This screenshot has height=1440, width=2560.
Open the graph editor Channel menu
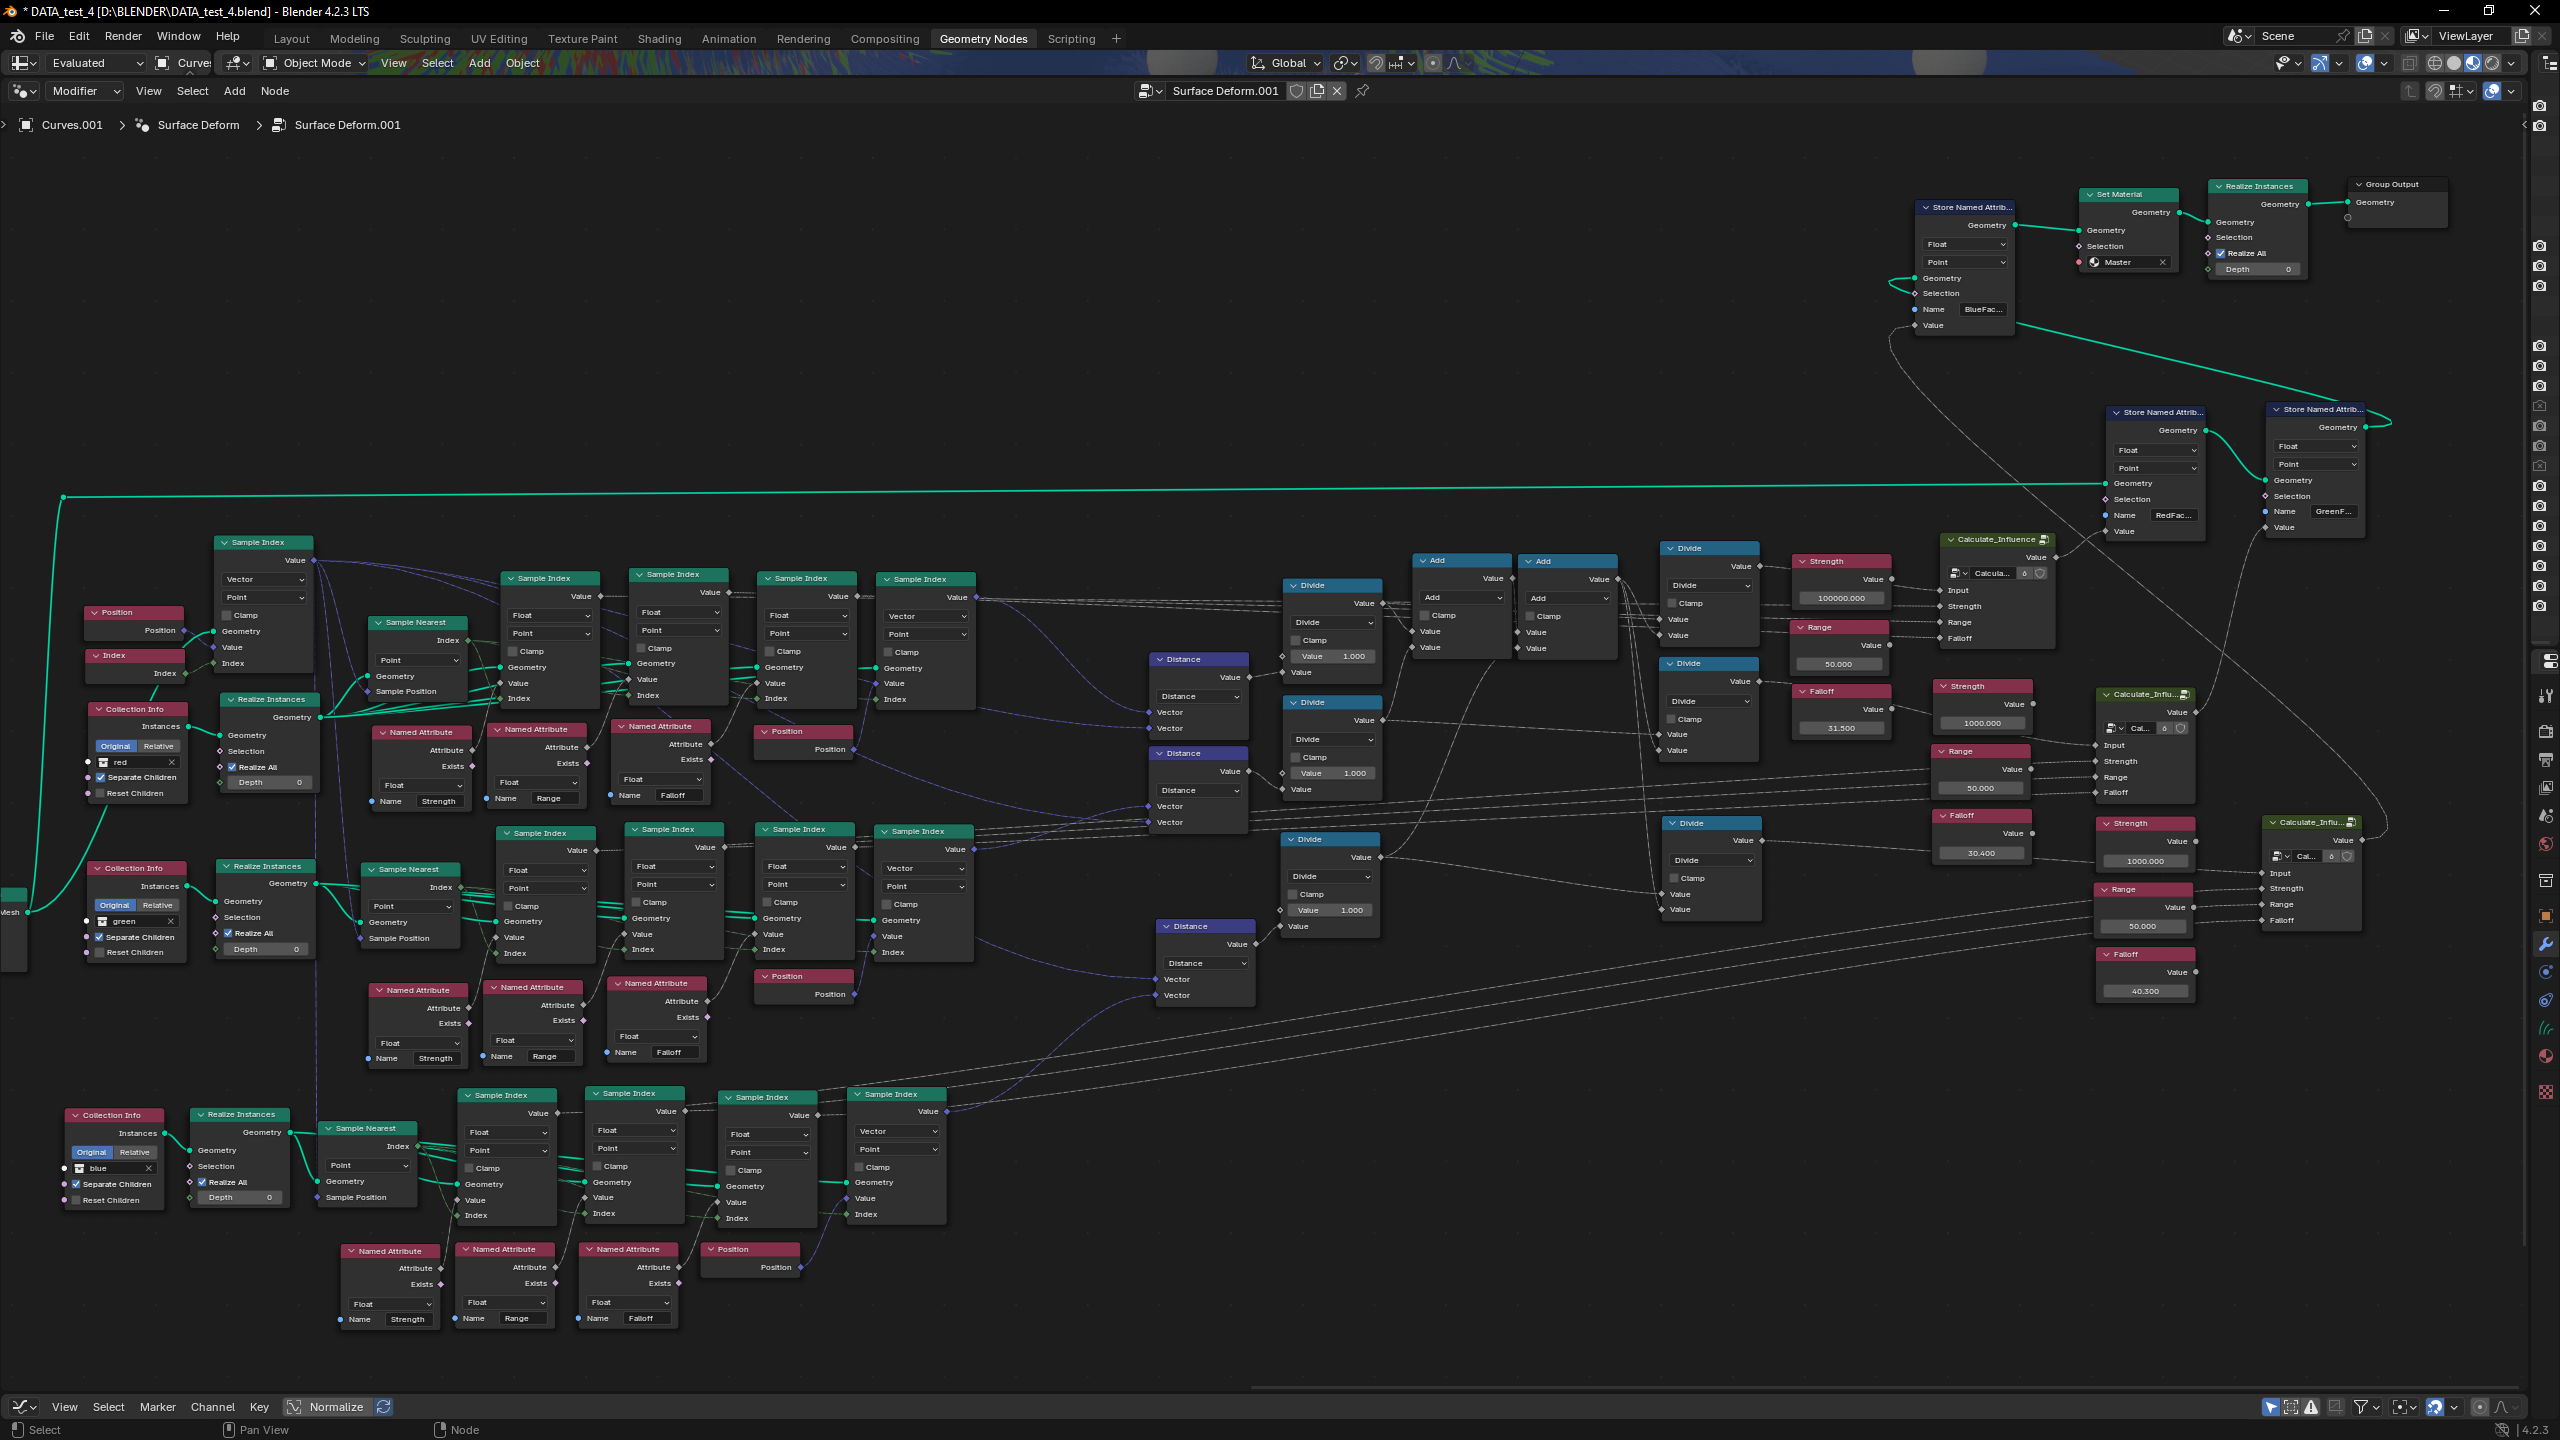[212, 1407]
